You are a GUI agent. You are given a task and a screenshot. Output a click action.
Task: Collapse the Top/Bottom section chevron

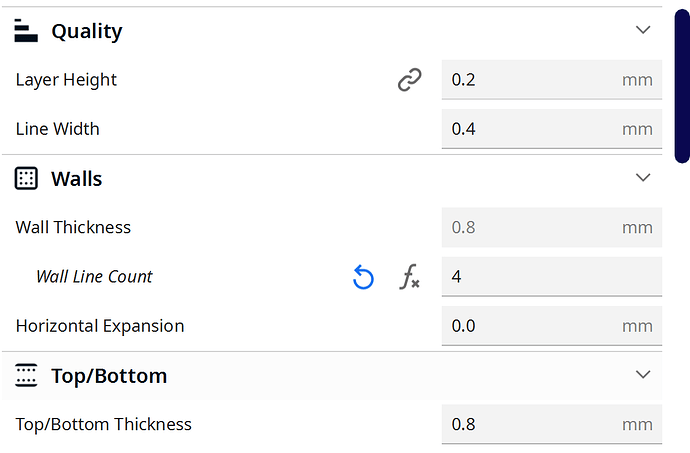(643, 375)
